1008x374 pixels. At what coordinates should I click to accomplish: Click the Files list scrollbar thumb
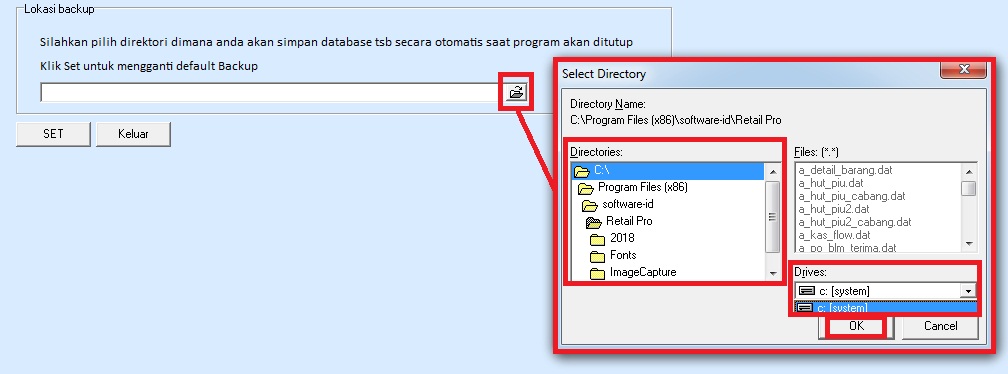click(x=969, y=188)
